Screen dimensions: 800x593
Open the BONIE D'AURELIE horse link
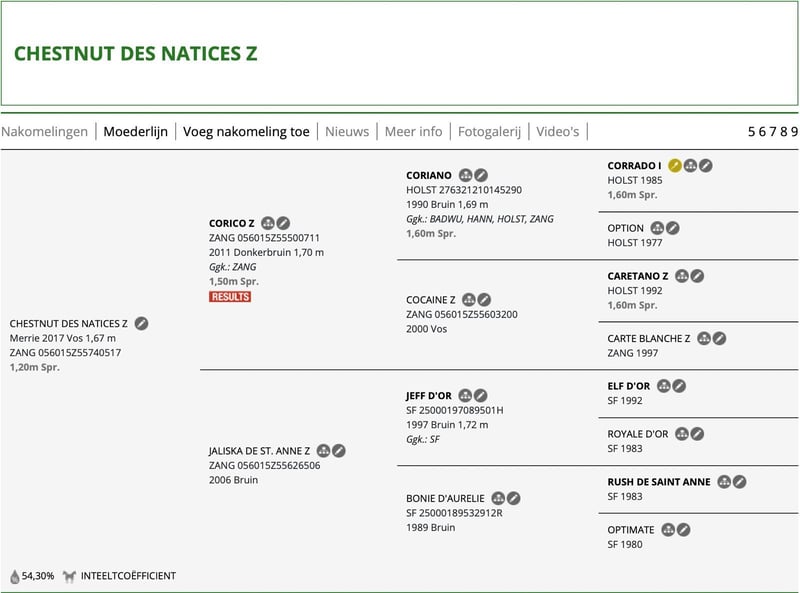click(x=445, y=499)
